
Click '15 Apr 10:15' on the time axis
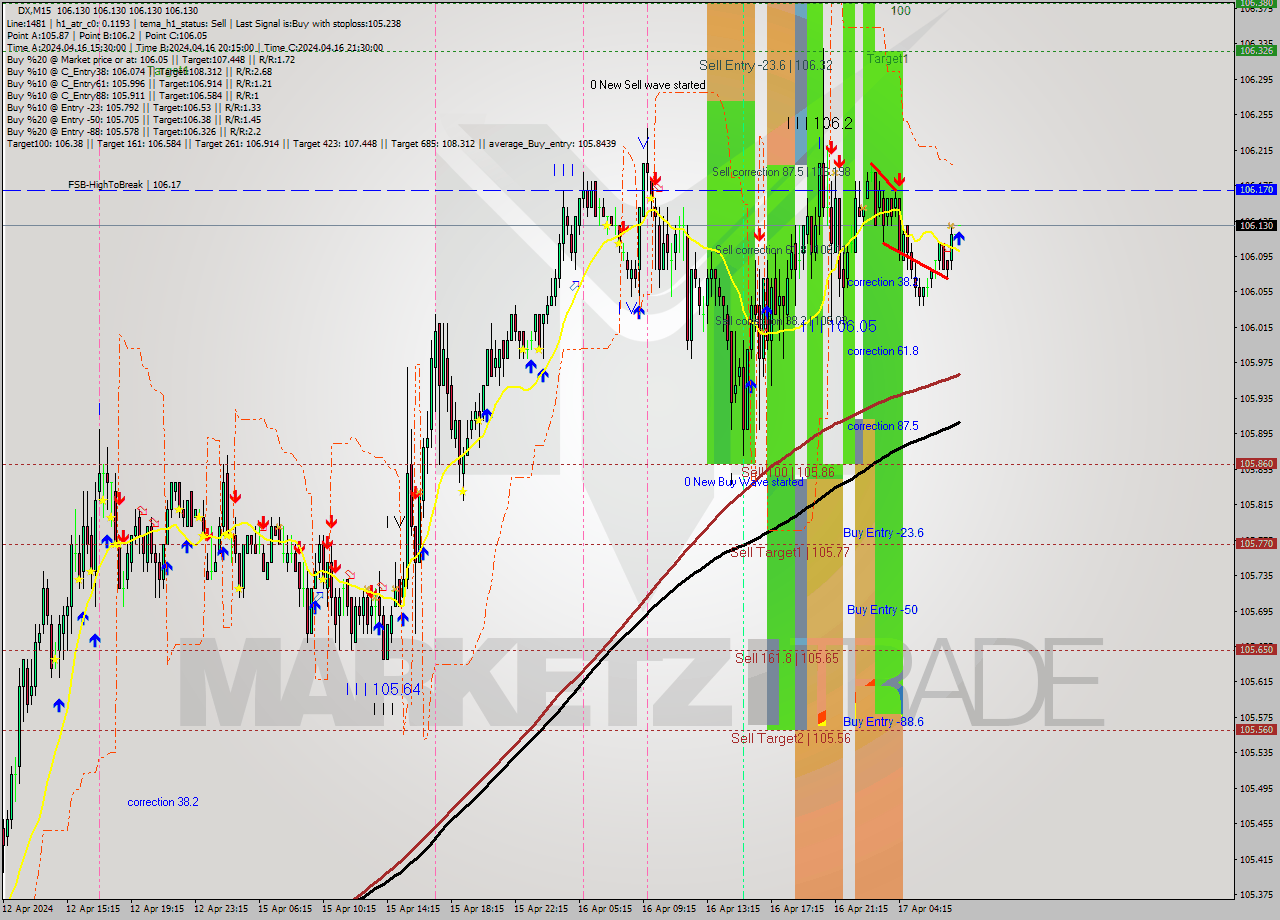(349, 909)
